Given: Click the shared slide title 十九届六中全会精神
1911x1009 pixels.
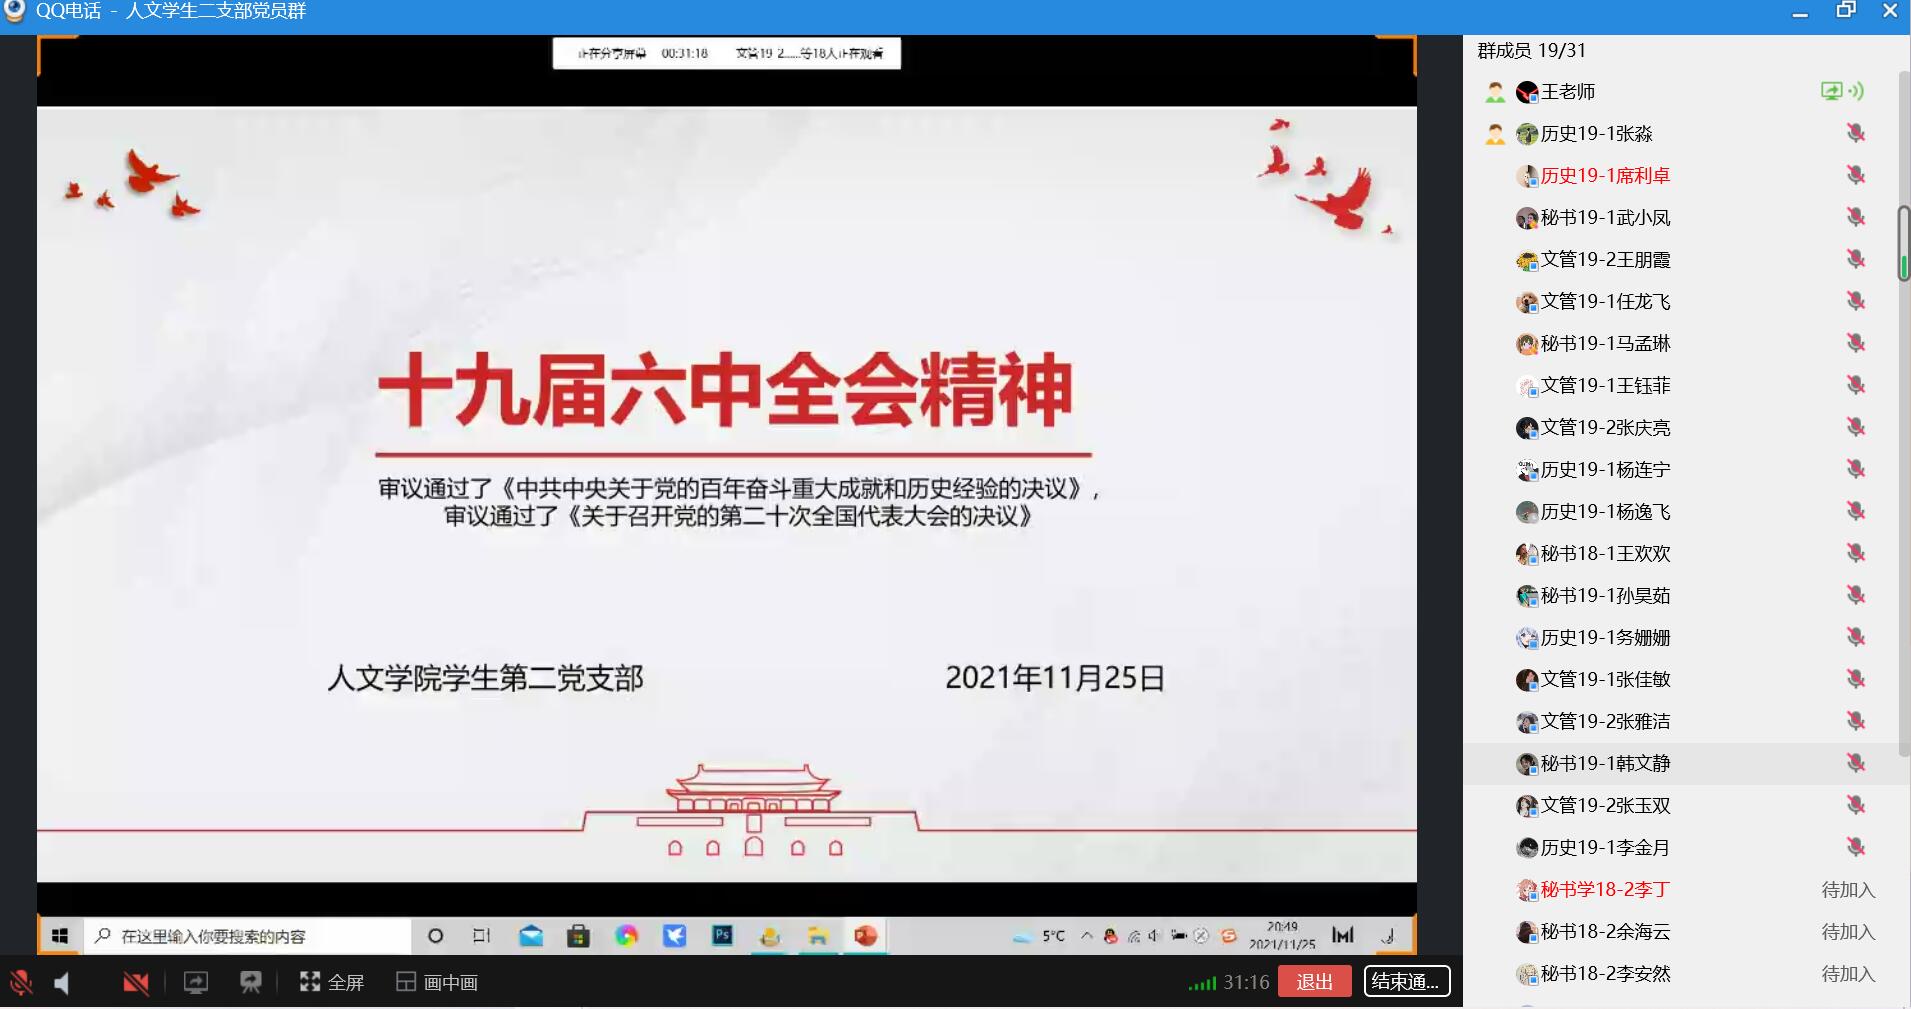Looking at the screenshot, I should pyautogui.click(x=725, y=391).
